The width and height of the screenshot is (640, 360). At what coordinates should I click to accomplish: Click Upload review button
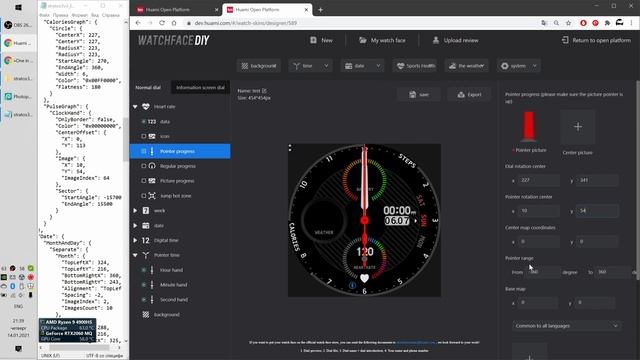(x=456, y=40)
